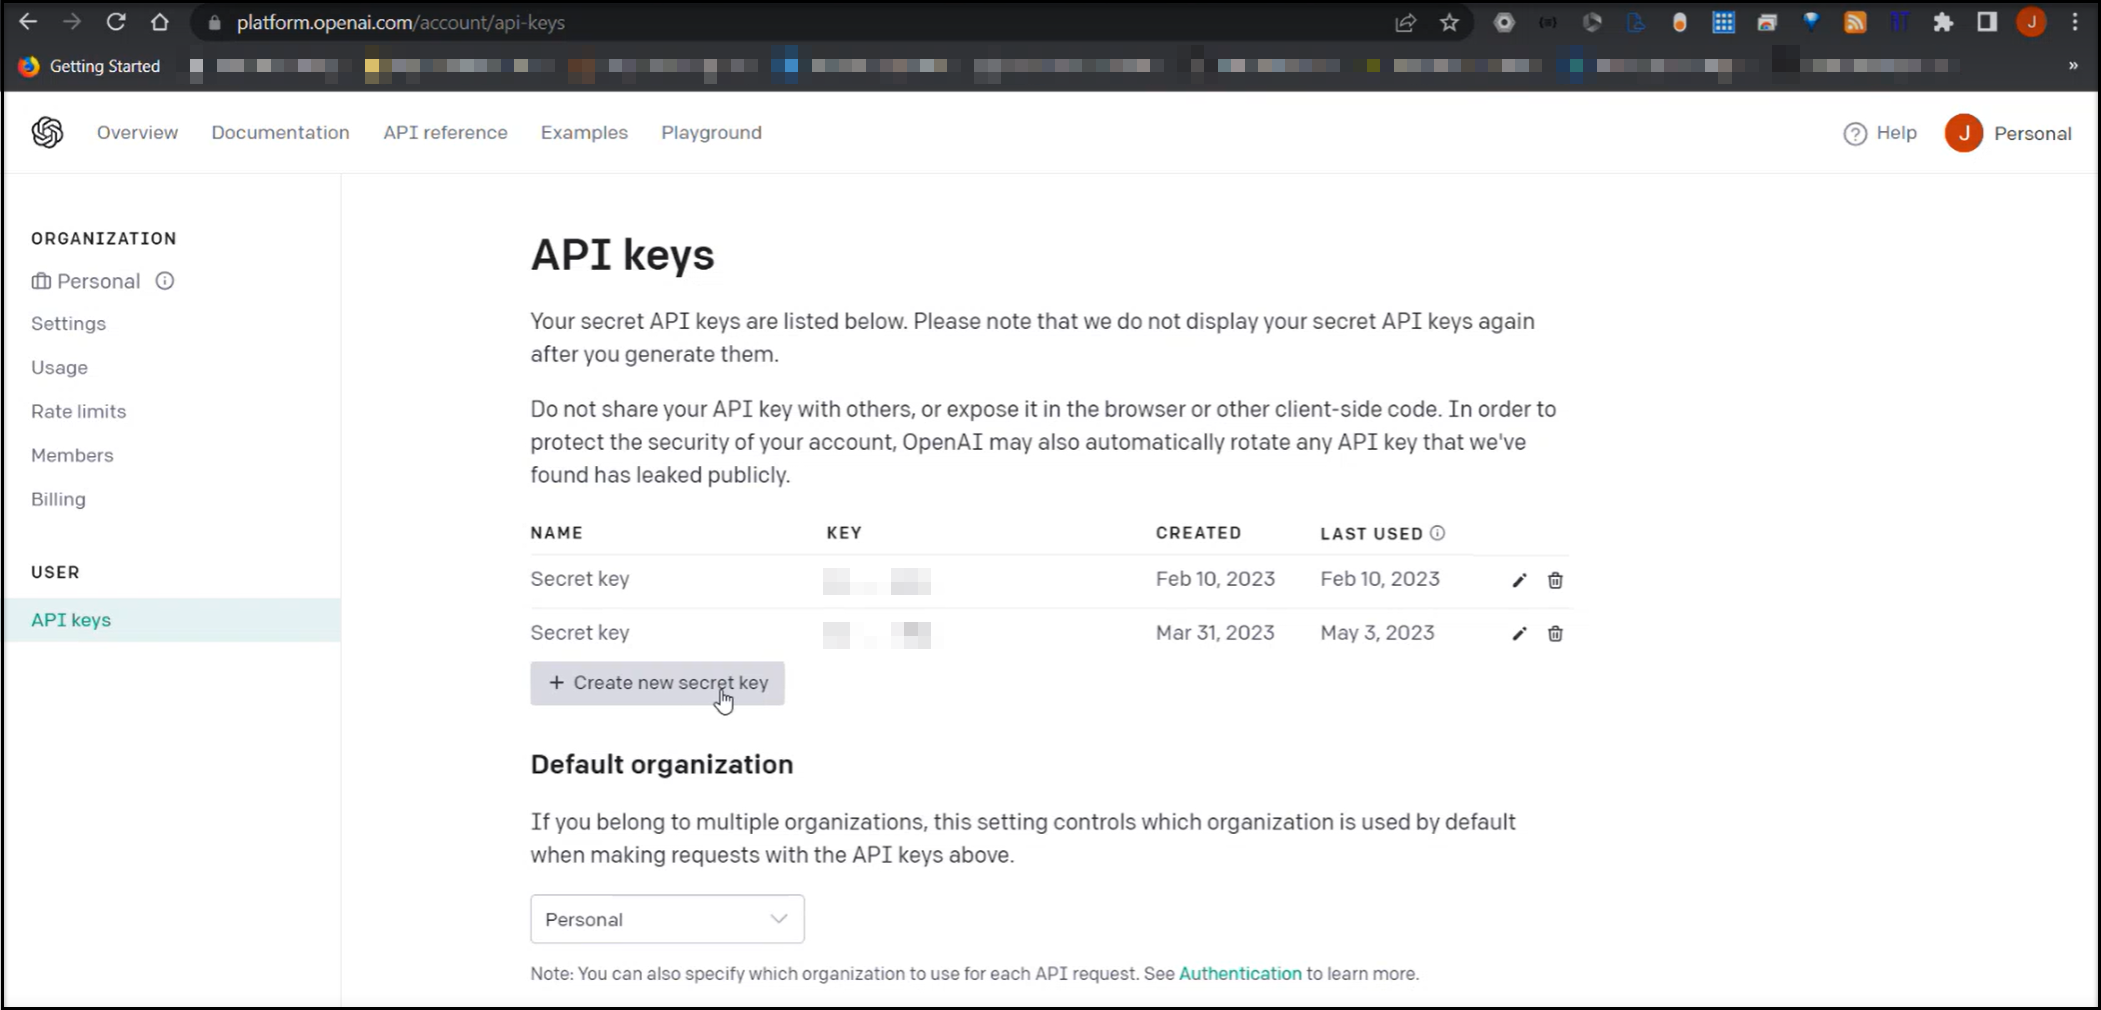Open the Personal account menu at top right

point(2008,133)
